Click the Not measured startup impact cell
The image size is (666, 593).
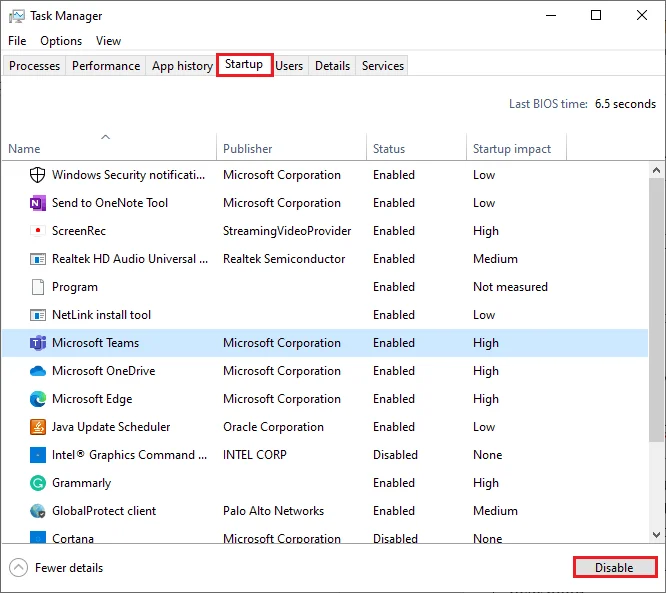(x=510, y=287)
